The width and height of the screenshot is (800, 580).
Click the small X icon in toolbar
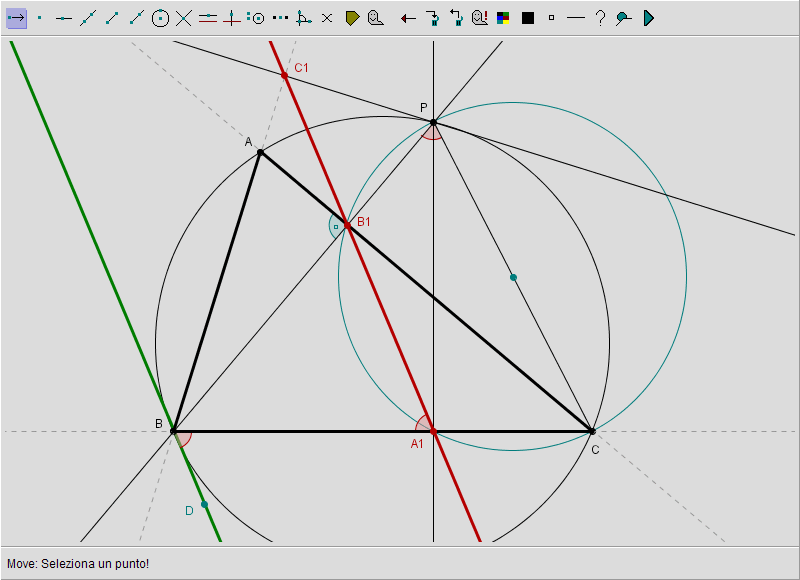click(327, 18)
